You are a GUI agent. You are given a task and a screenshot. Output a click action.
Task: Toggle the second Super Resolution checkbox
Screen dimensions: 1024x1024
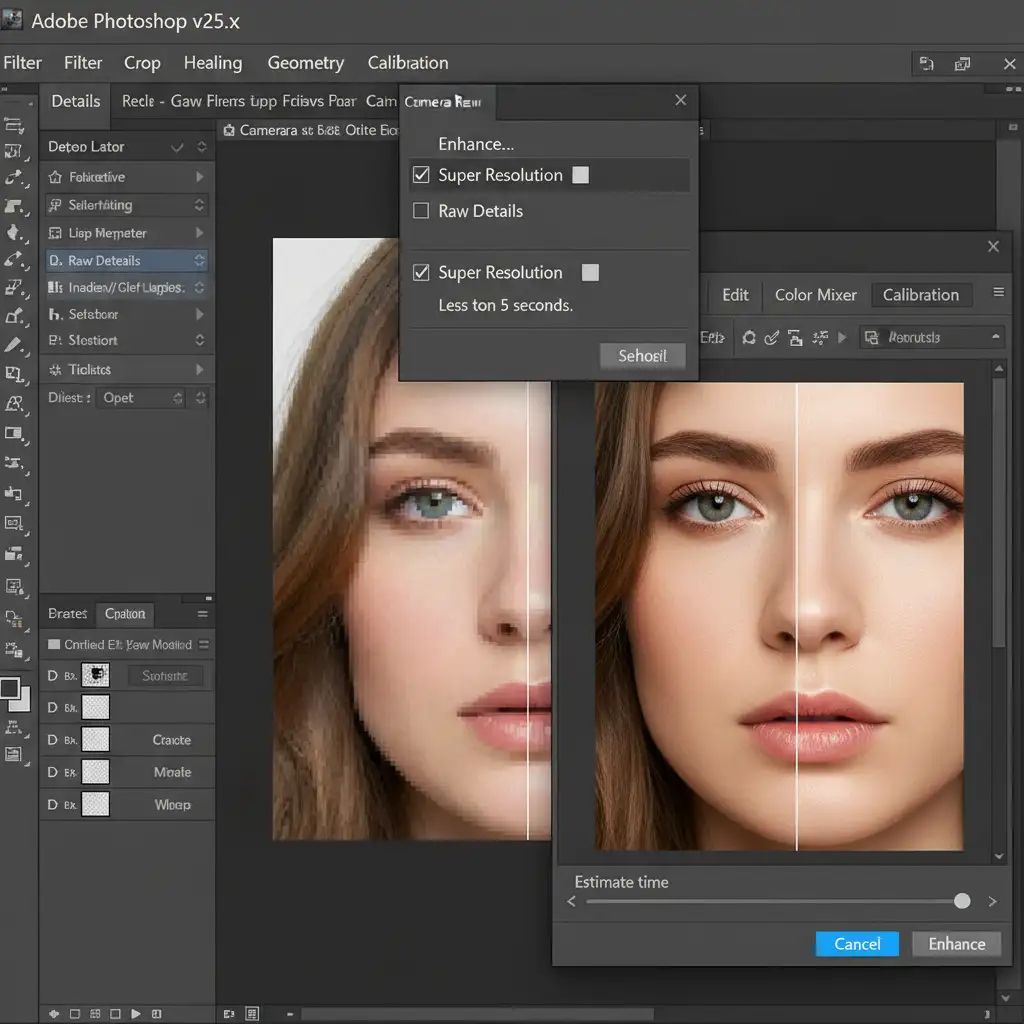coord(421,273)
